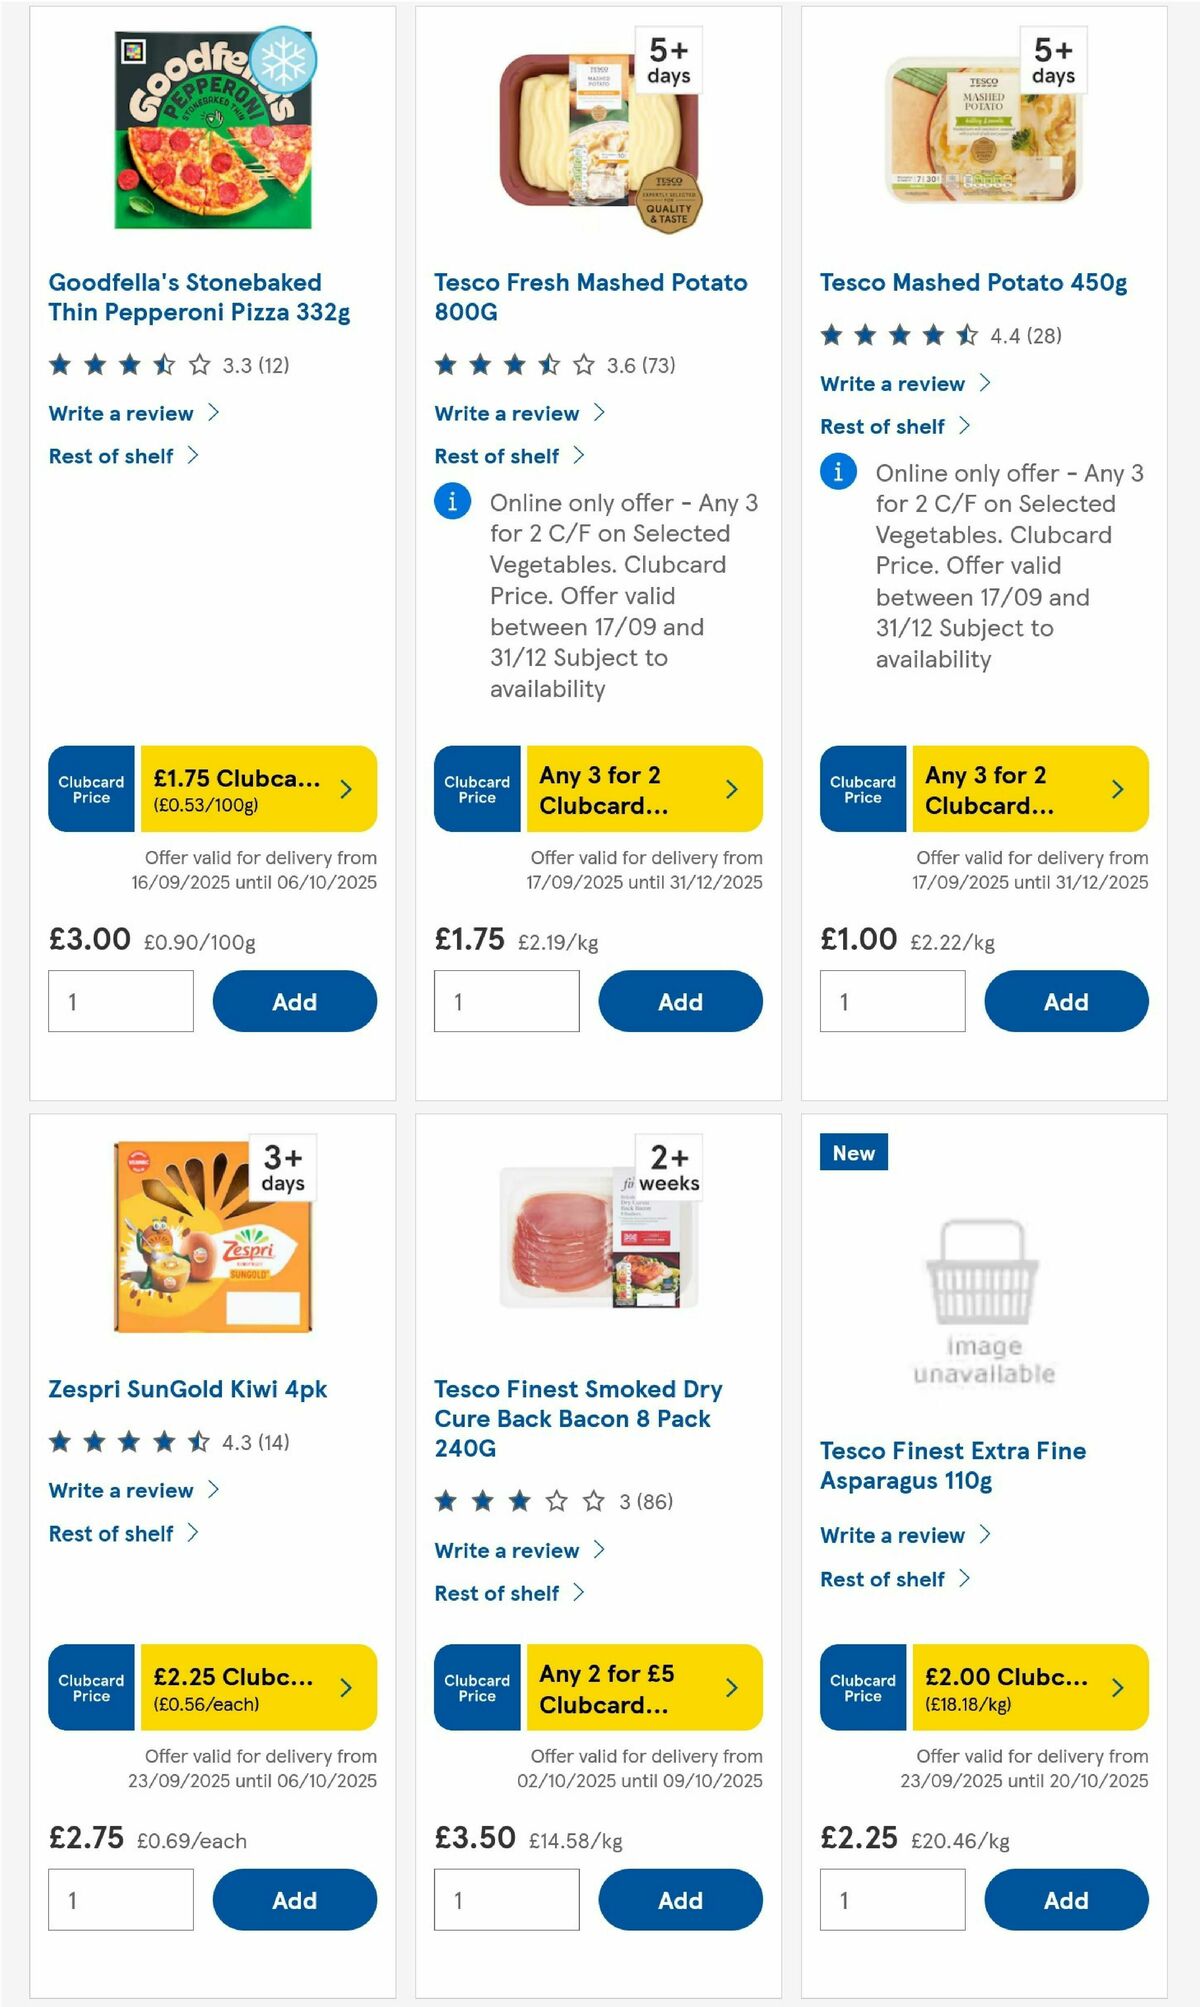Expand the Any 2 for £5 bacon offer
This screenshot has height=2007, width=1200.
pos(640,1687)
